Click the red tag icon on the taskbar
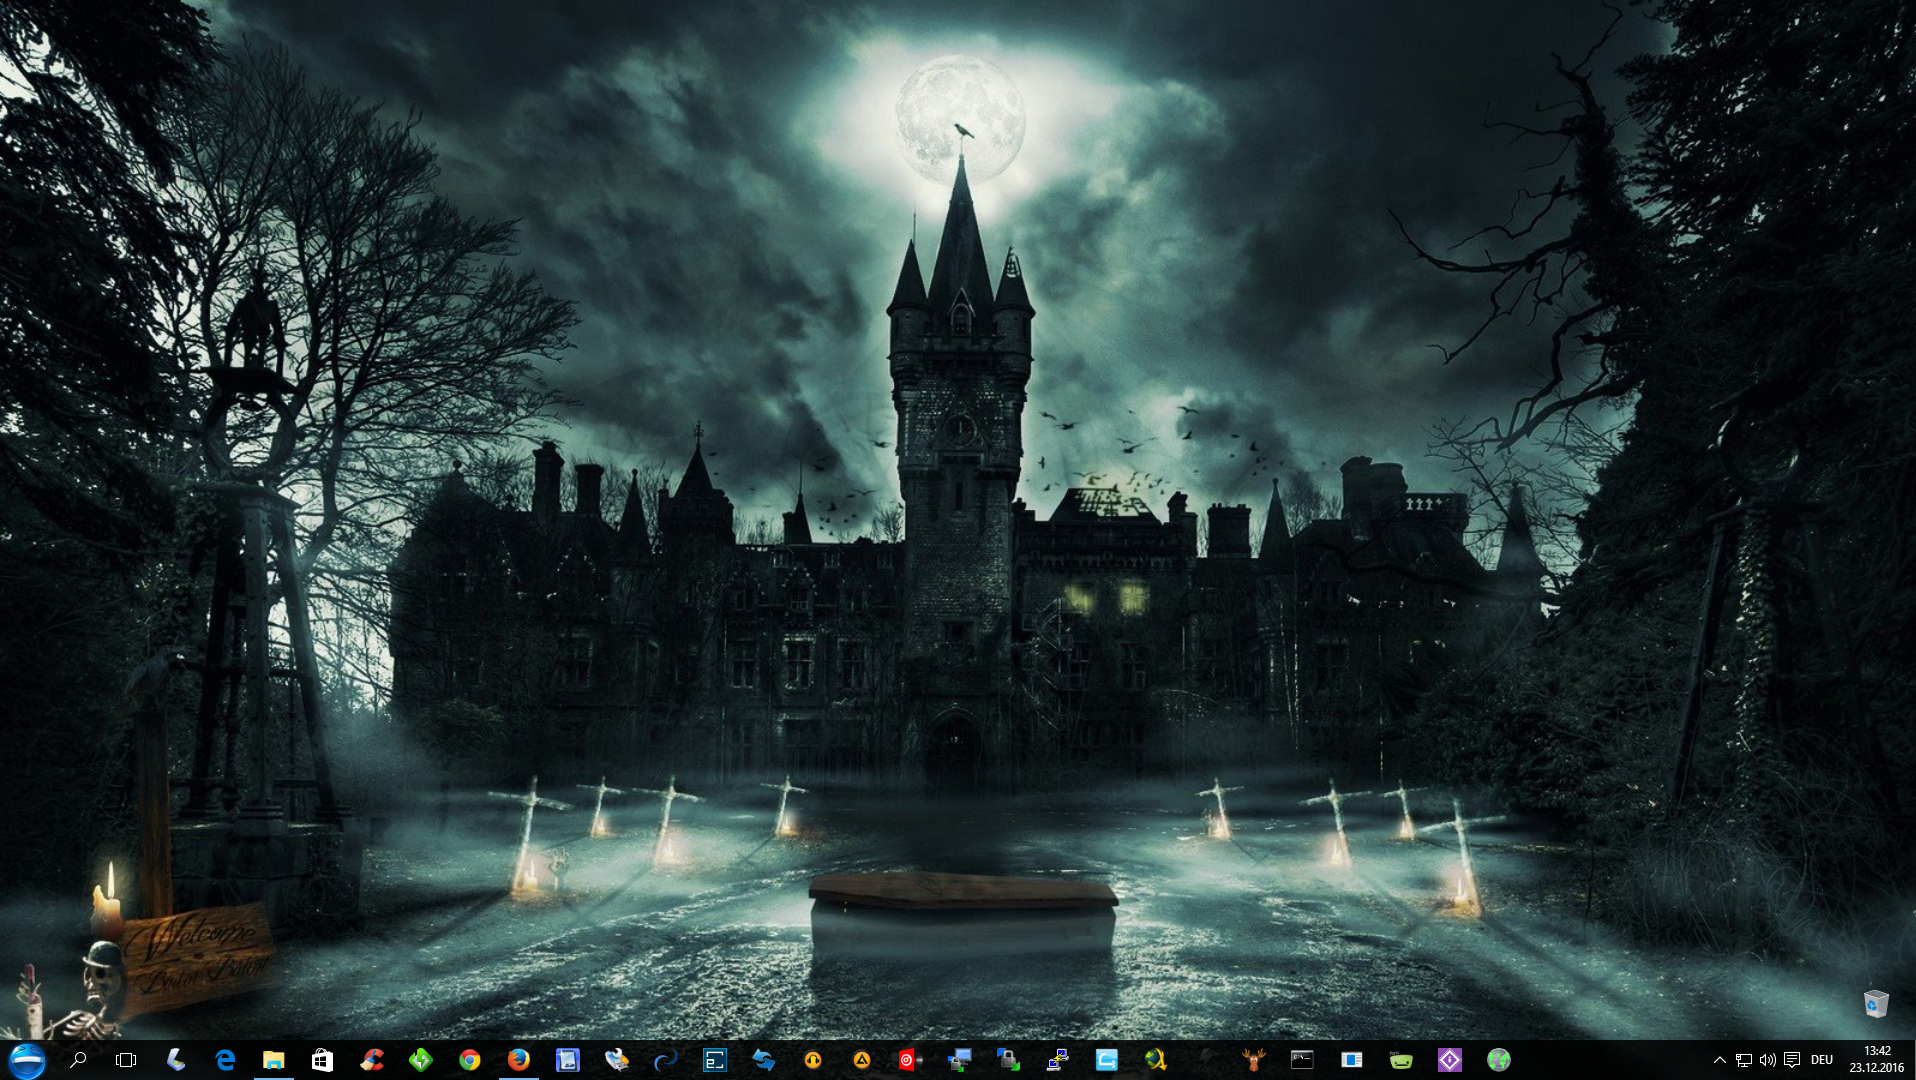Viewport: 1916px width, 1080px height. point(910,1060)
